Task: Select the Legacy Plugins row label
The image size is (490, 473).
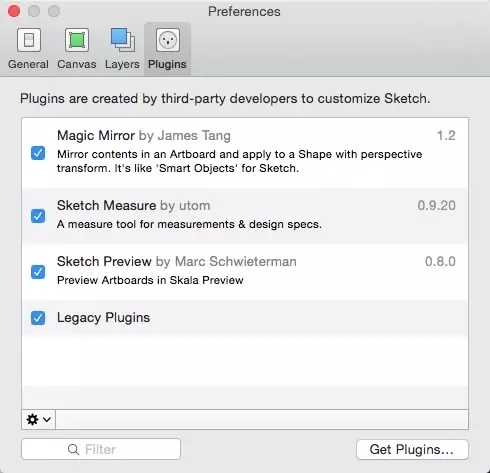Action: pos(103,318)
